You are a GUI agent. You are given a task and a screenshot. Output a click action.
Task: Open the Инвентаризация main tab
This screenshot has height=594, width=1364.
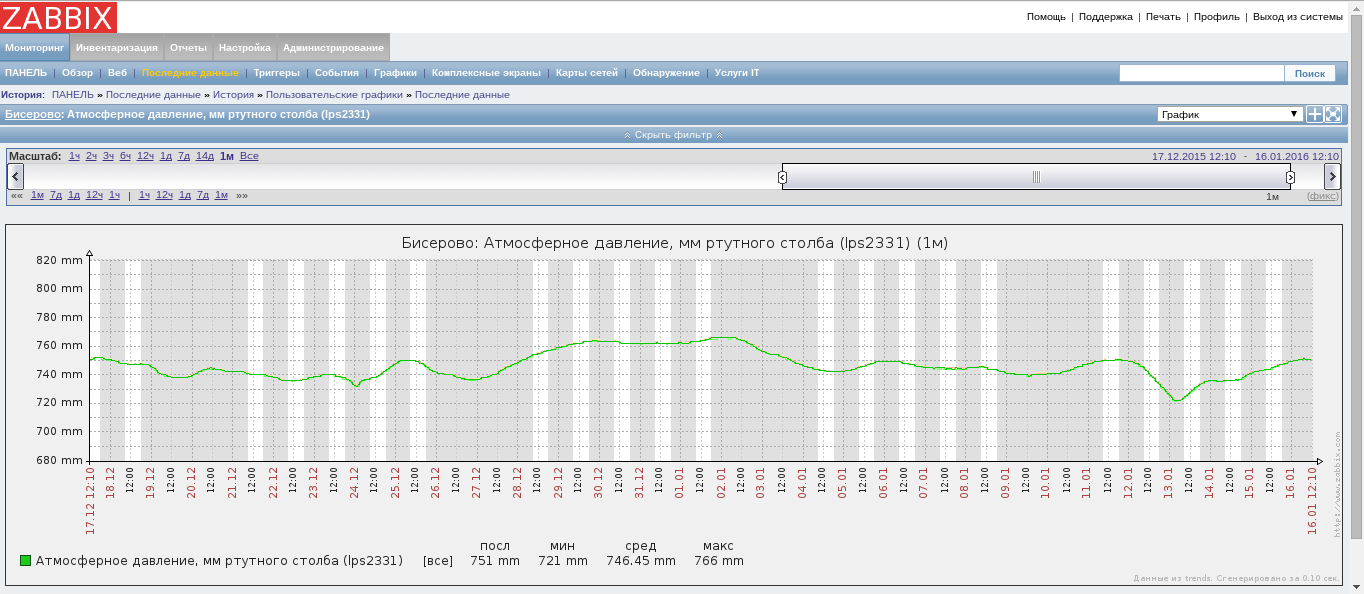tap(117, 47)
